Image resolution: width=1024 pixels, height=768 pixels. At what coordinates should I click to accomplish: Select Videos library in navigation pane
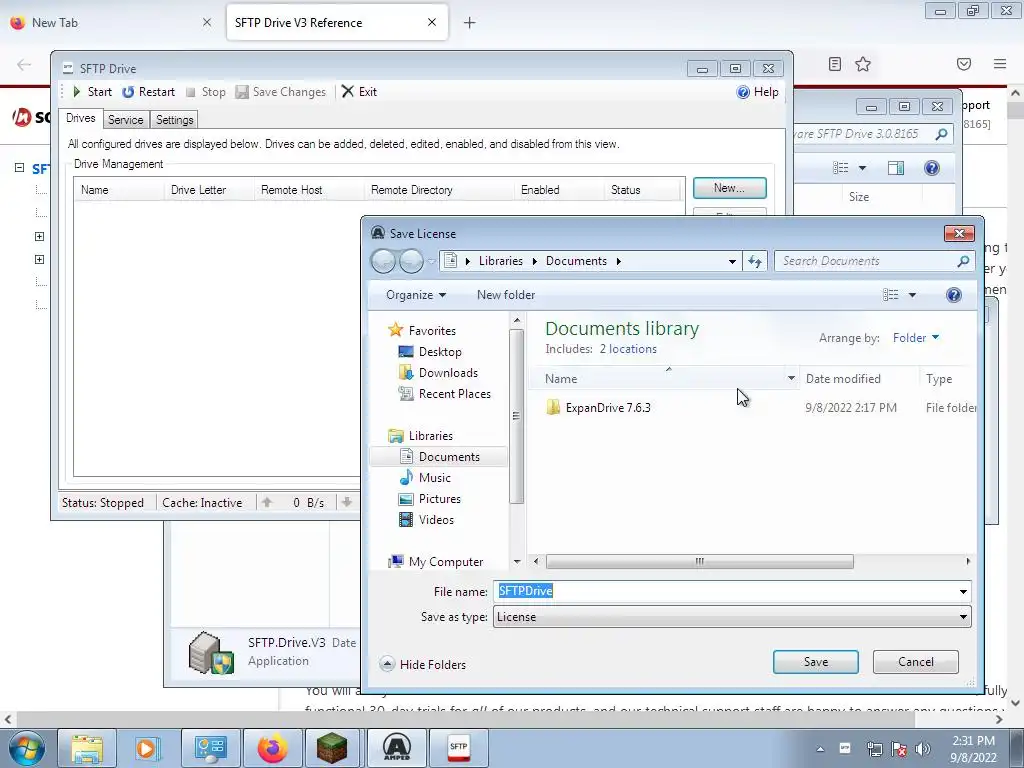pos(426,520)
